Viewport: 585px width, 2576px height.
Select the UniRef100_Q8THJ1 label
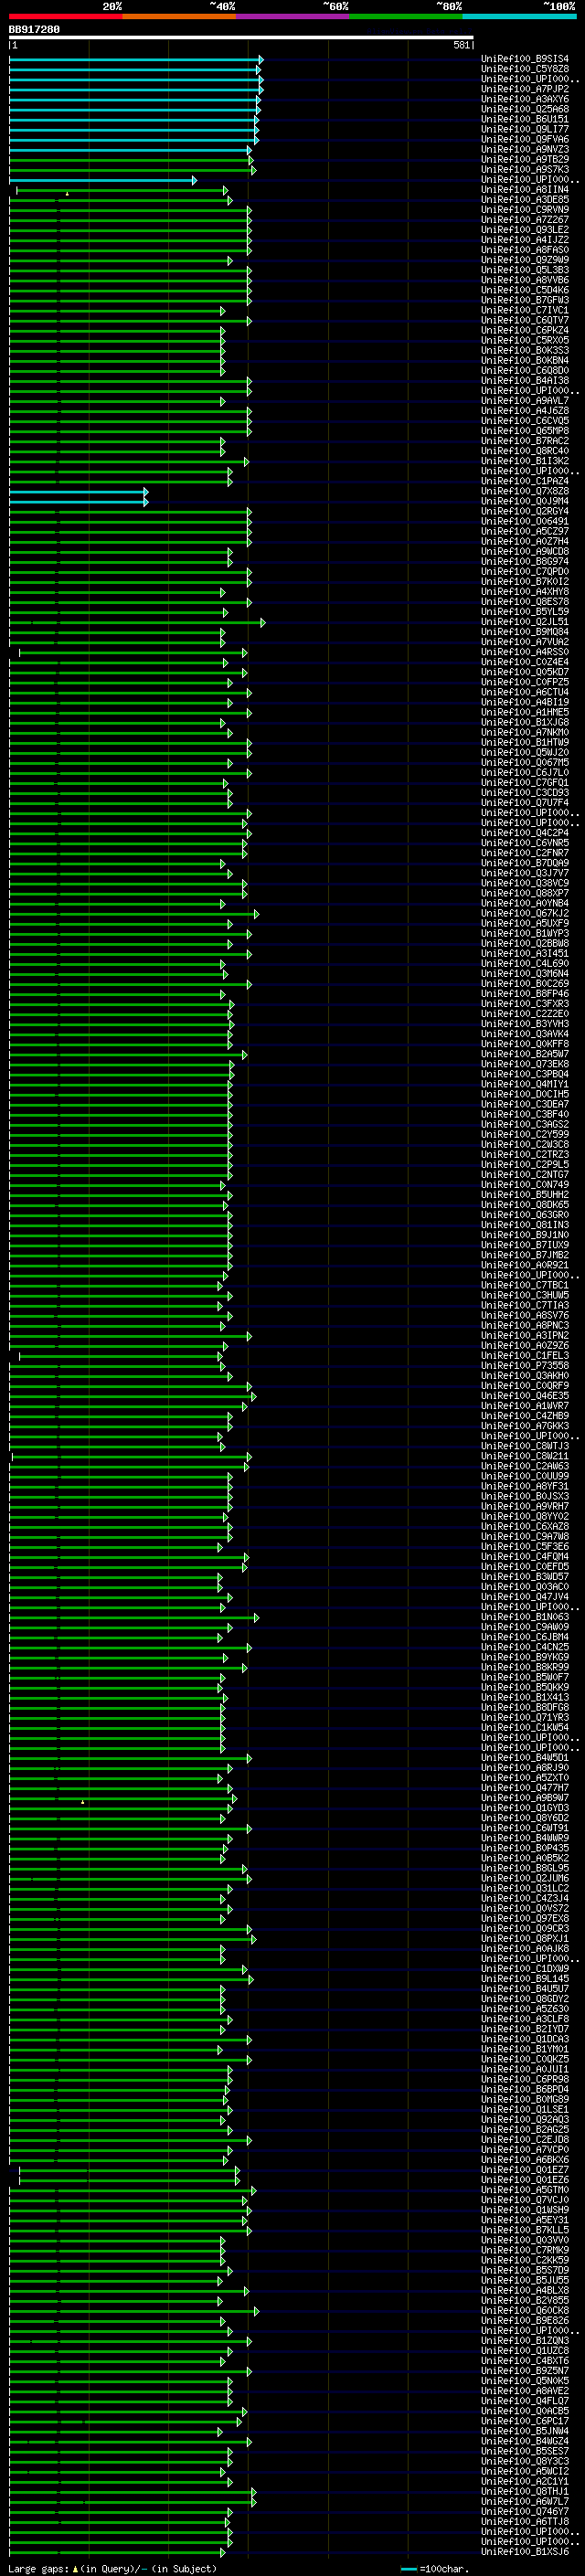click(525, 2492)
